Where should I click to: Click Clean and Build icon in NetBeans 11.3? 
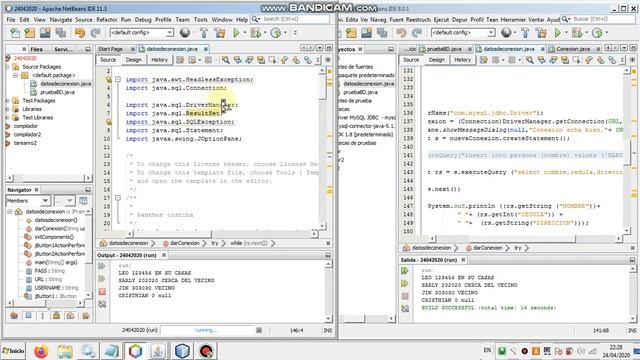(219, 33)
